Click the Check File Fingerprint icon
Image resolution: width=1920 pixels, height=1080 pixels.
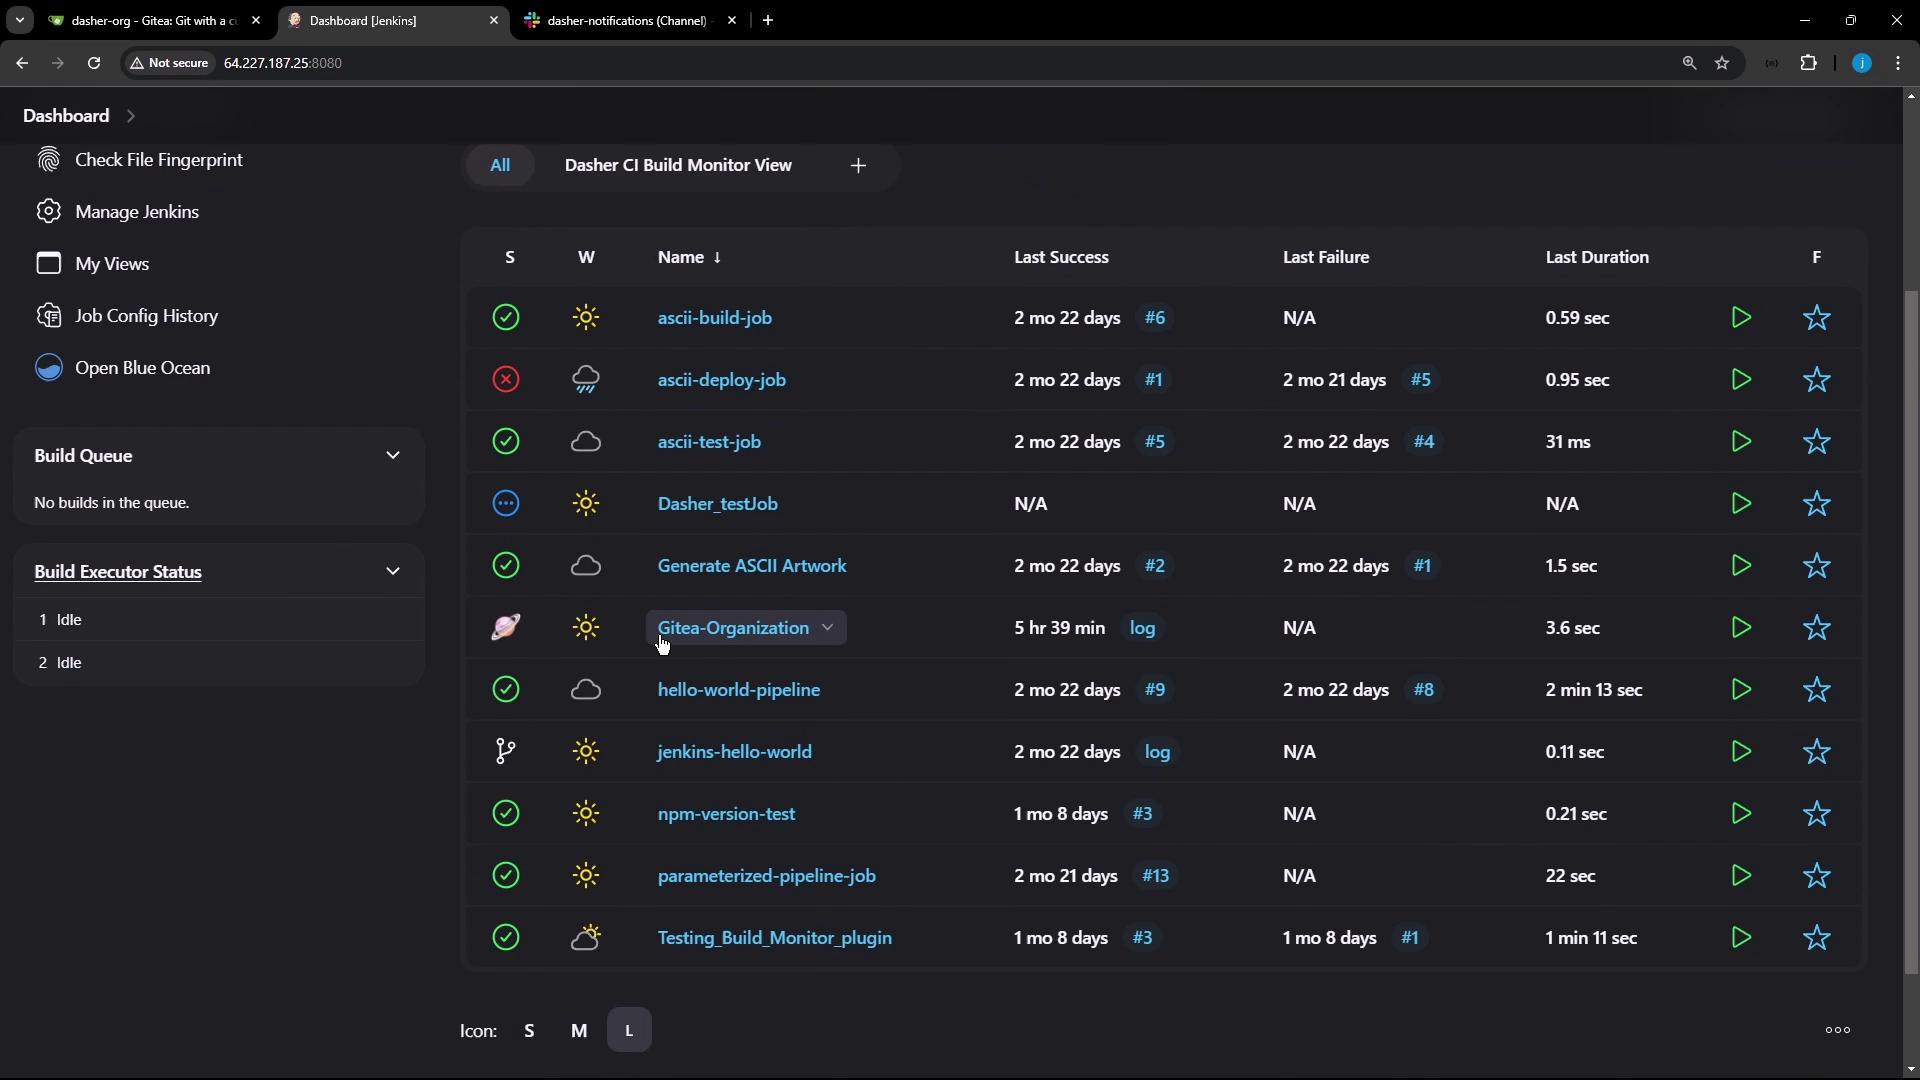[48, 160]
